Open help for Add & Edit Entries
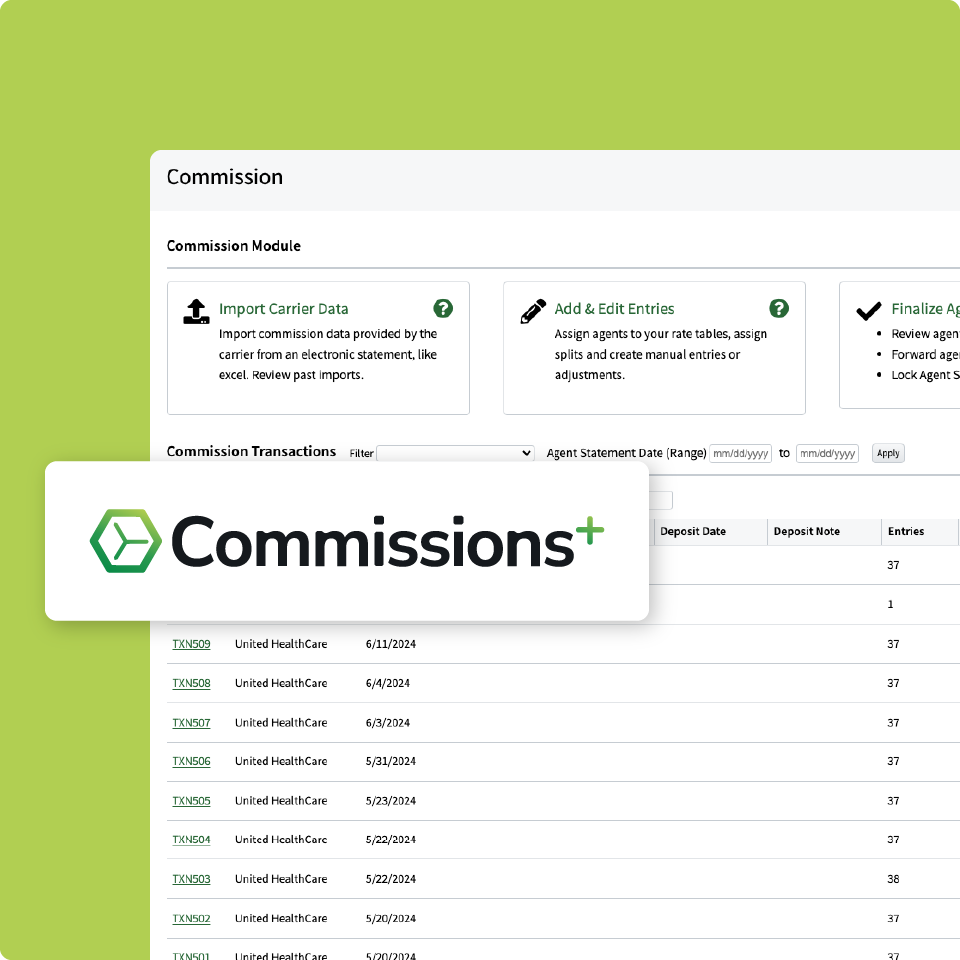960x960 pixels. 779,308
